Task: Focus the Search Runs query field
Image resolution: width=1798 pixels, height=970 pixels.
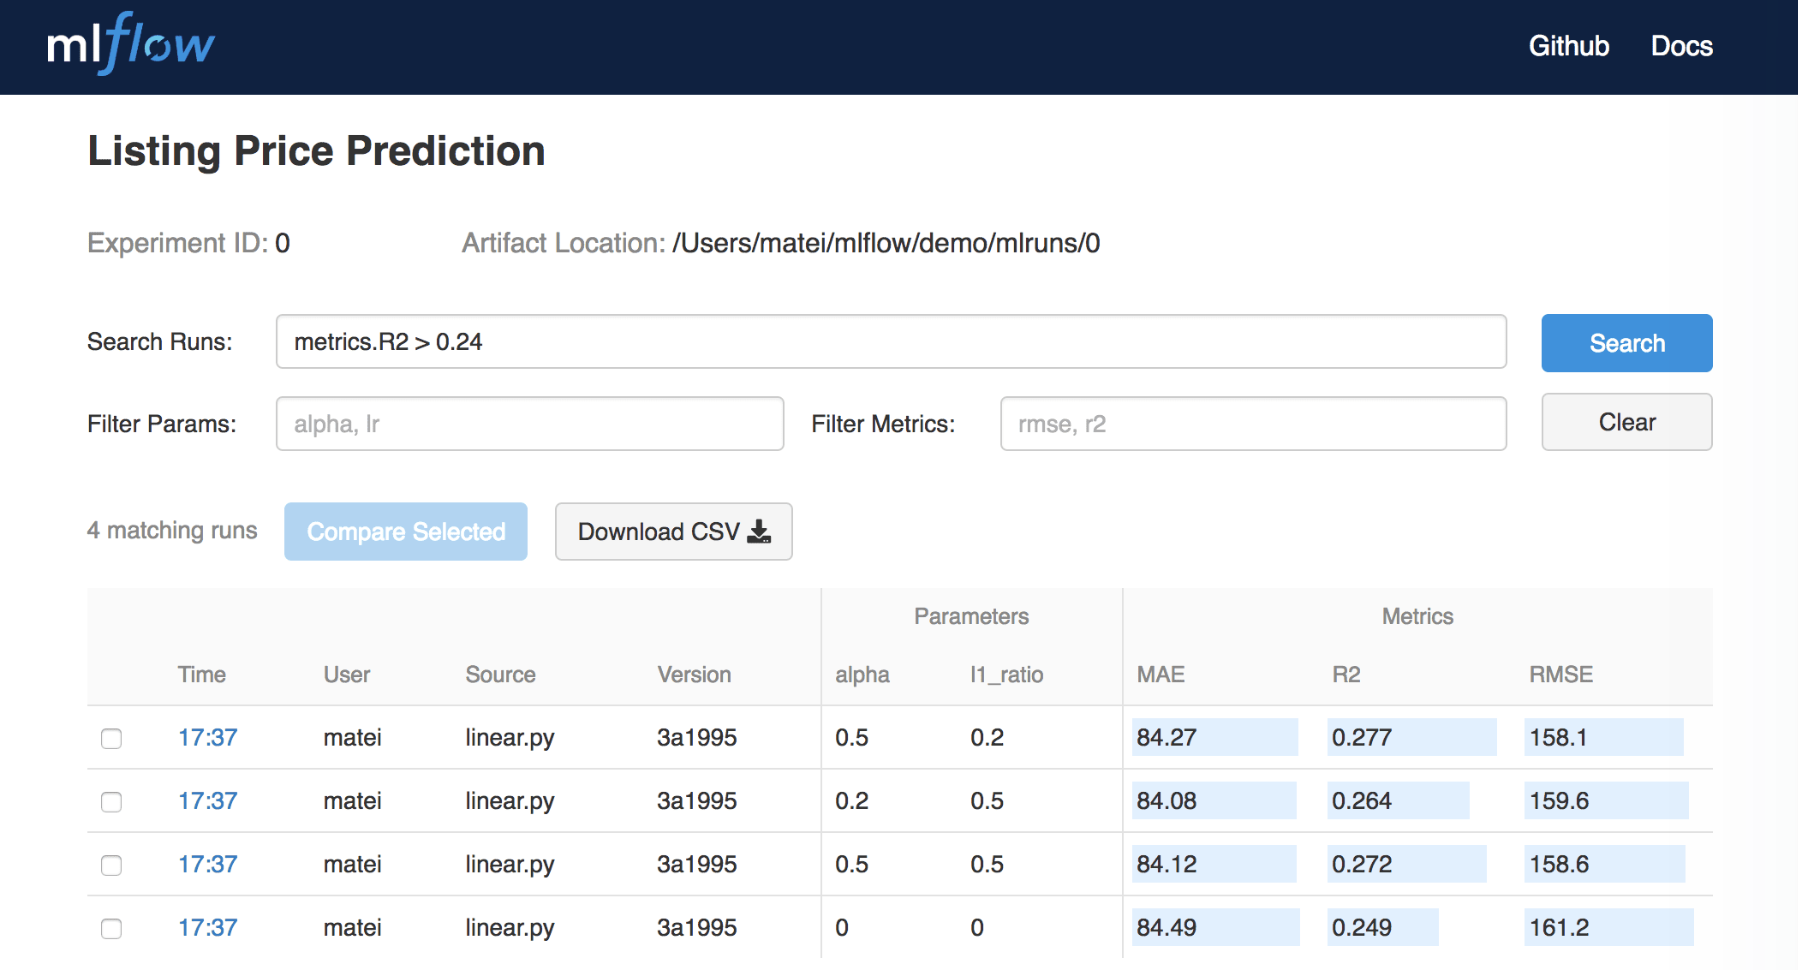Action: [891, 342]
